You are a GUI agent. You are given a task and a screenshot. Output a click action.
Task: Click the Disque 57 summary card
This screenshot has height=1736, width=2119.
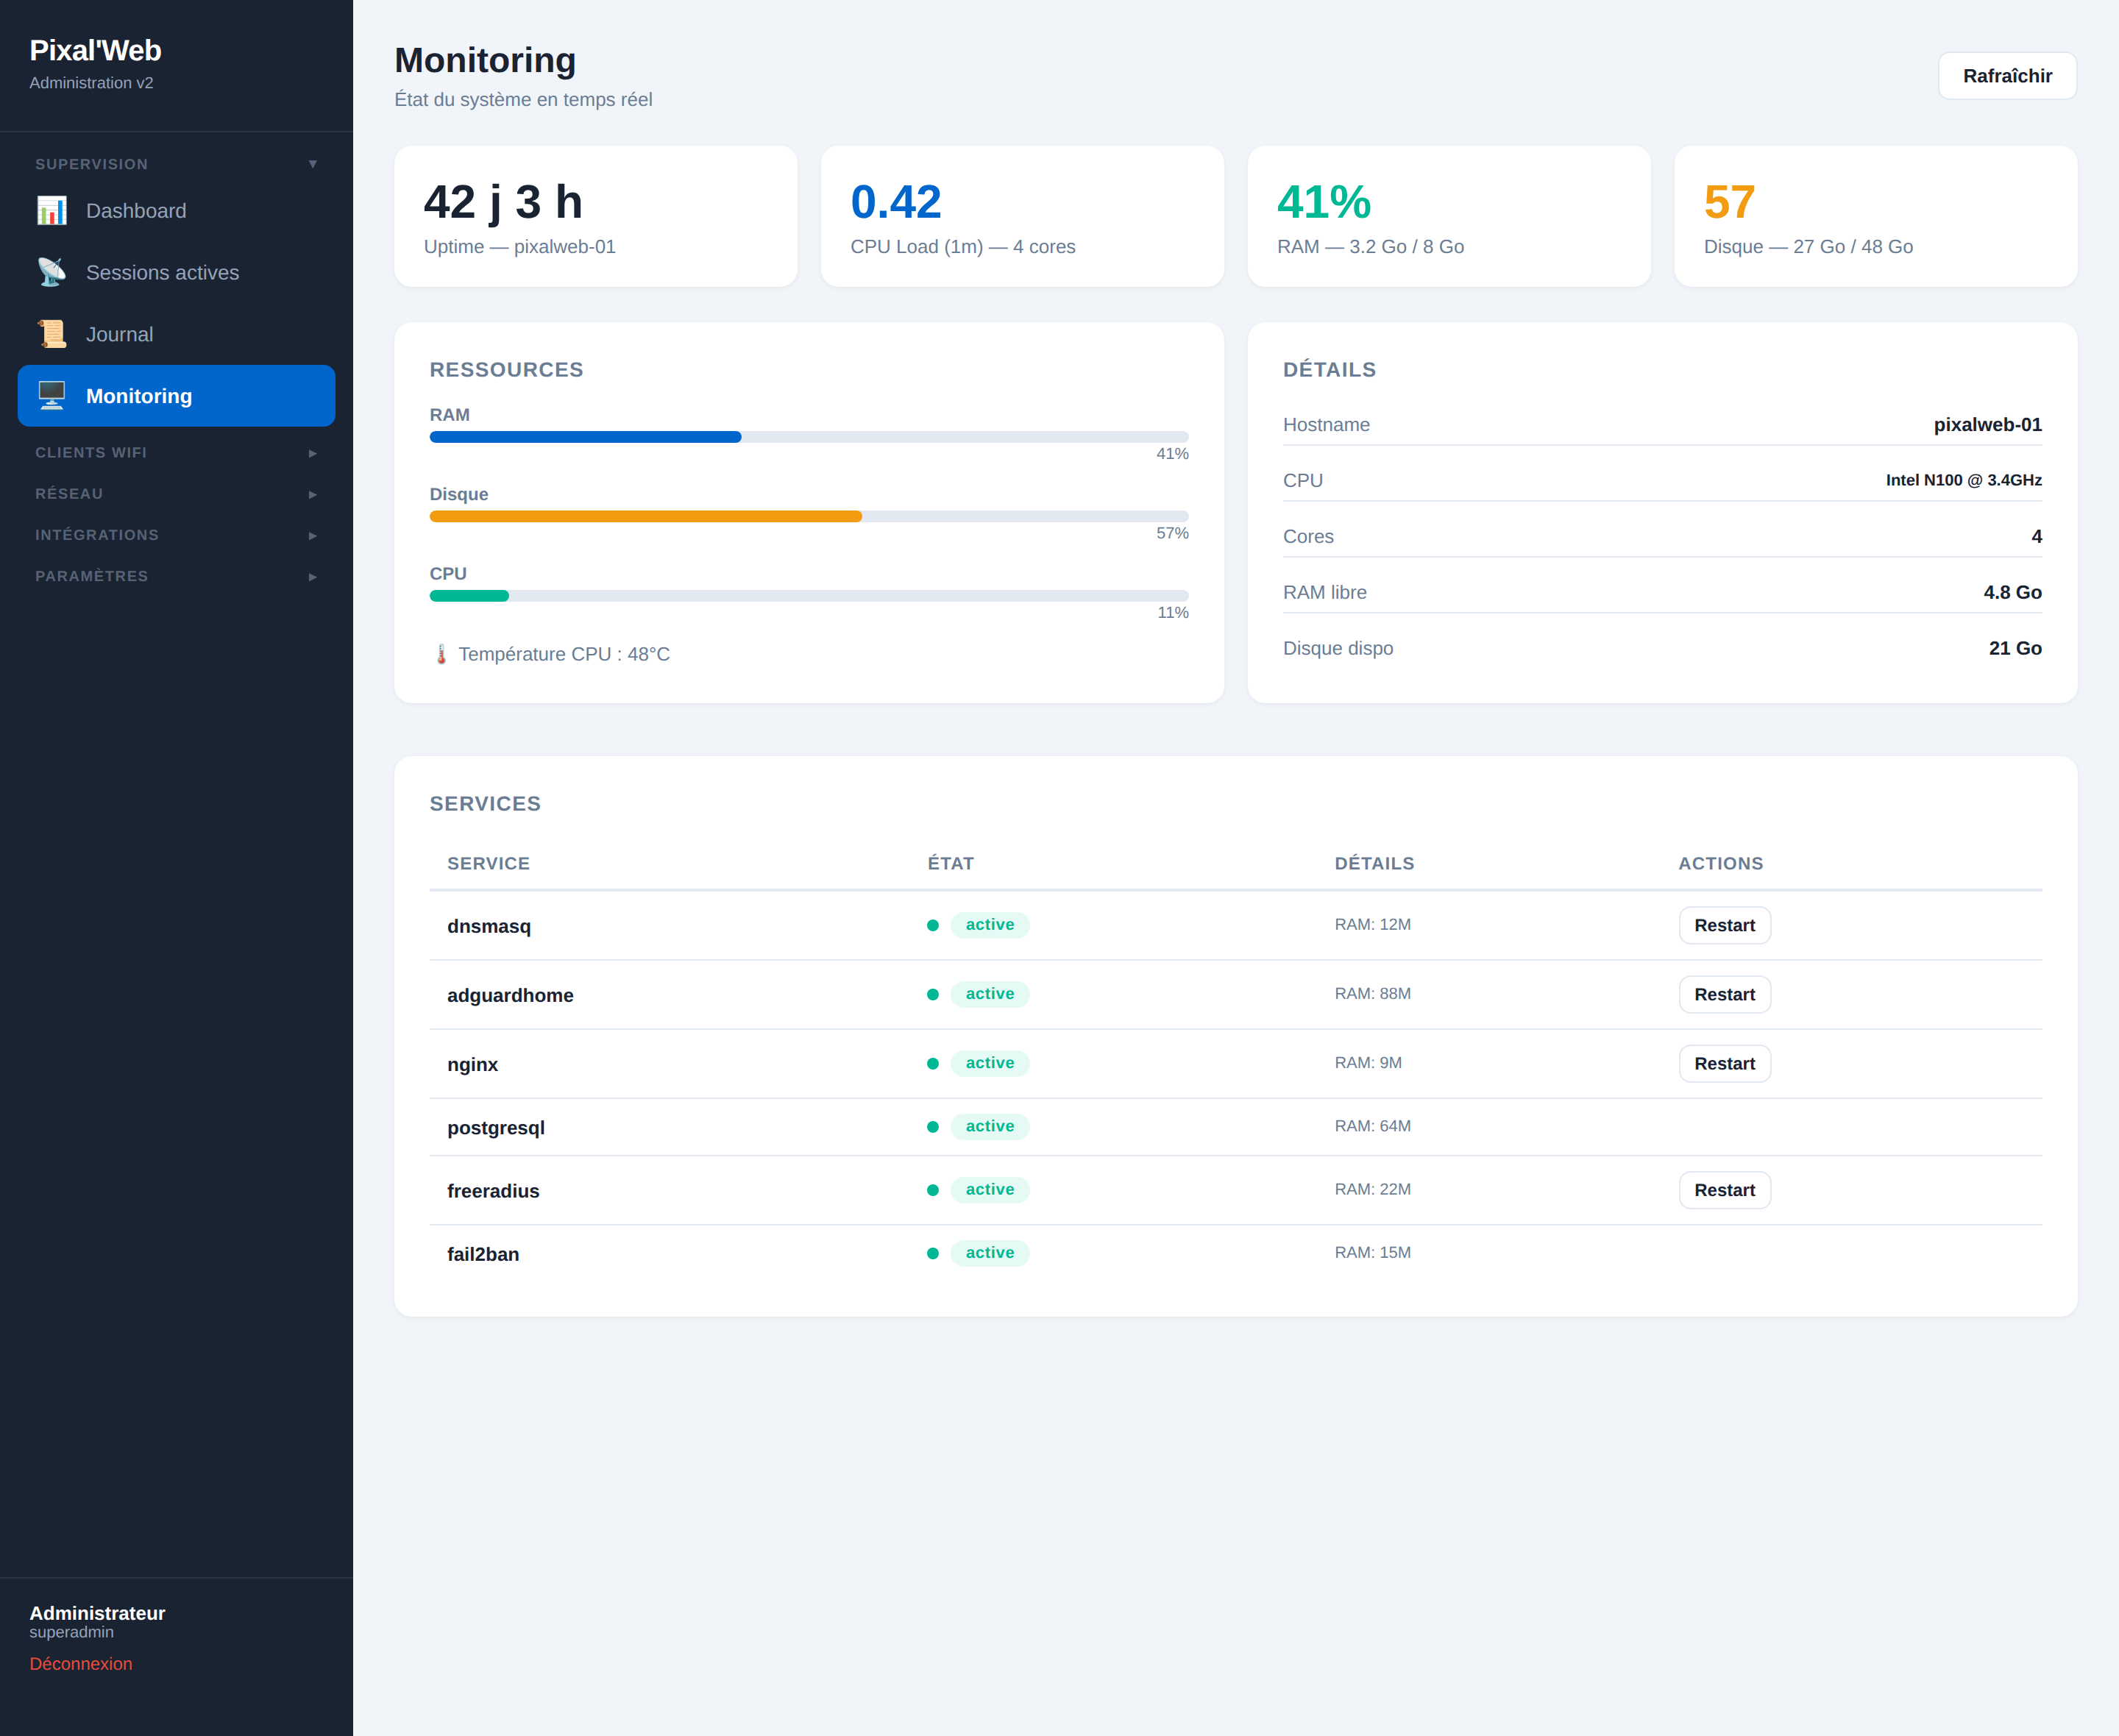pyautogui.click(x=1876, y=217)
